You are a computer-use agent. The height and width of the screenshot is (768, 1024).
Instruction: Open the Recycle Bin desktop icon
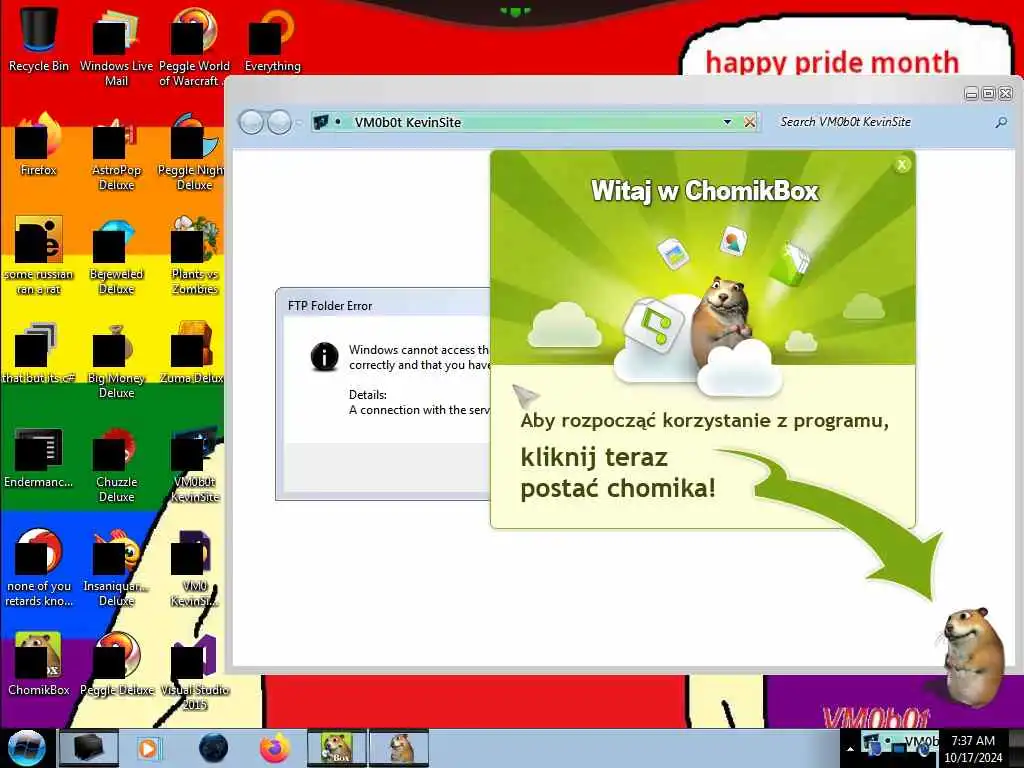tap(39, 38)
